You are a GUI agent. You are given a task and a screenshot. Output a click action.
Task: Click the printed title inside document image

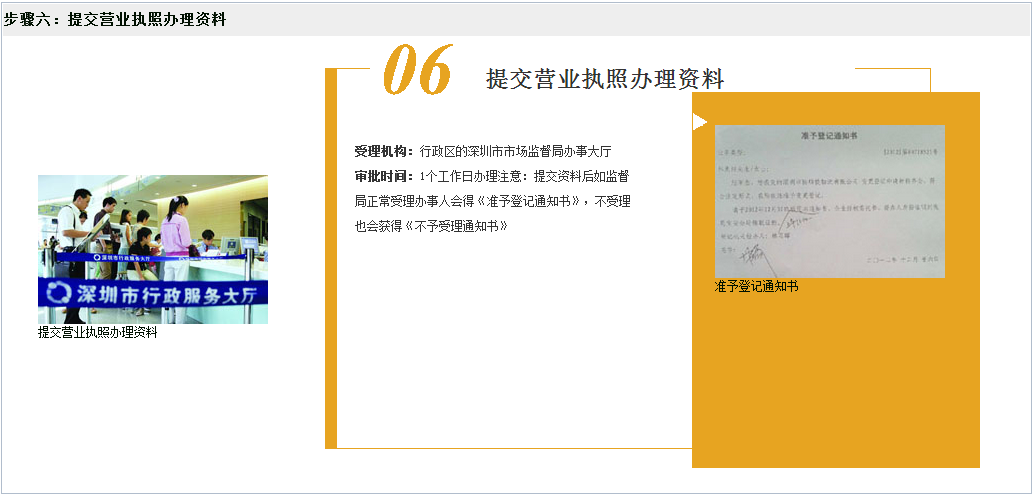(829, 134)
